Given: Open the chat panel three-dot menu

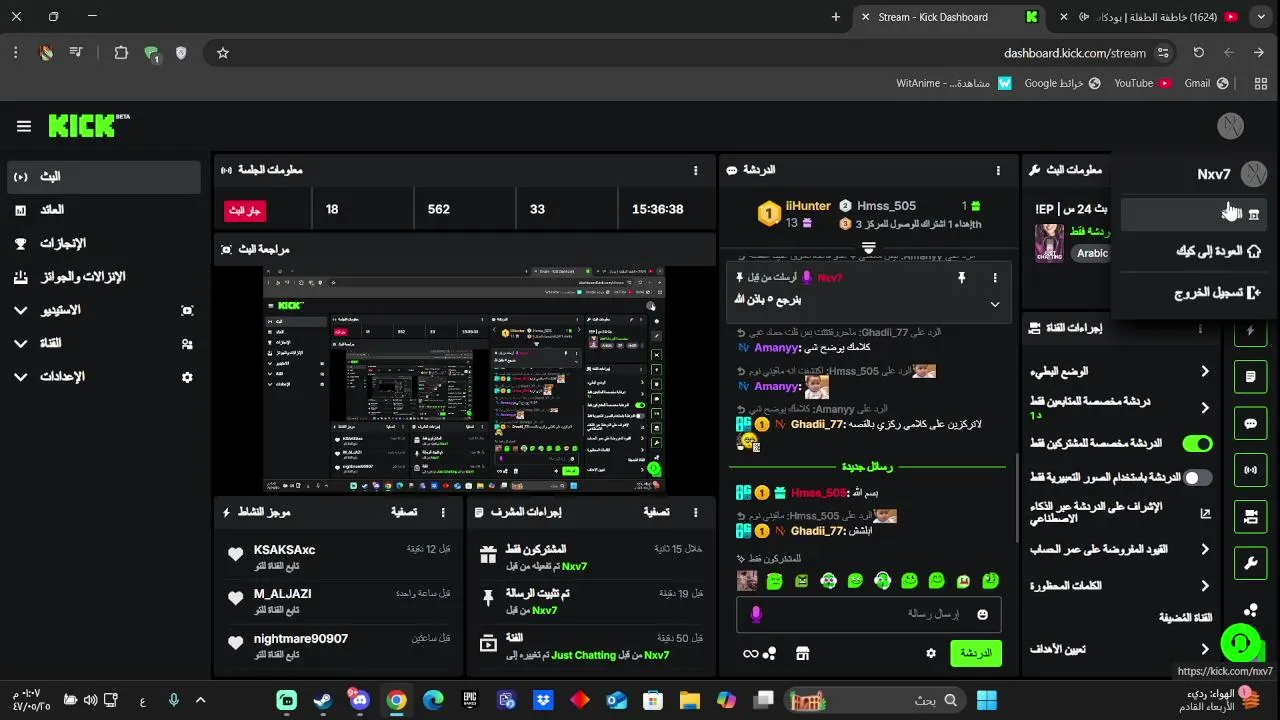Looking at the screenshot, I should click(998, 171).
